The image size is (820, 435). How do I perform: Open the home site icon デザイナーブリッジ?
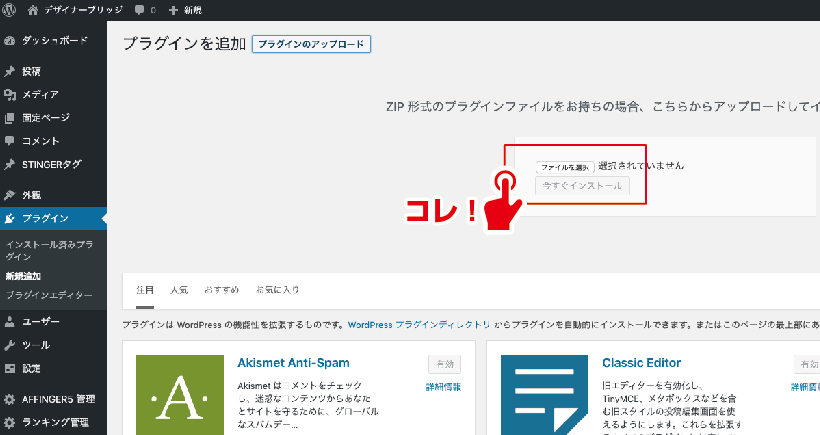pos(34,9)
